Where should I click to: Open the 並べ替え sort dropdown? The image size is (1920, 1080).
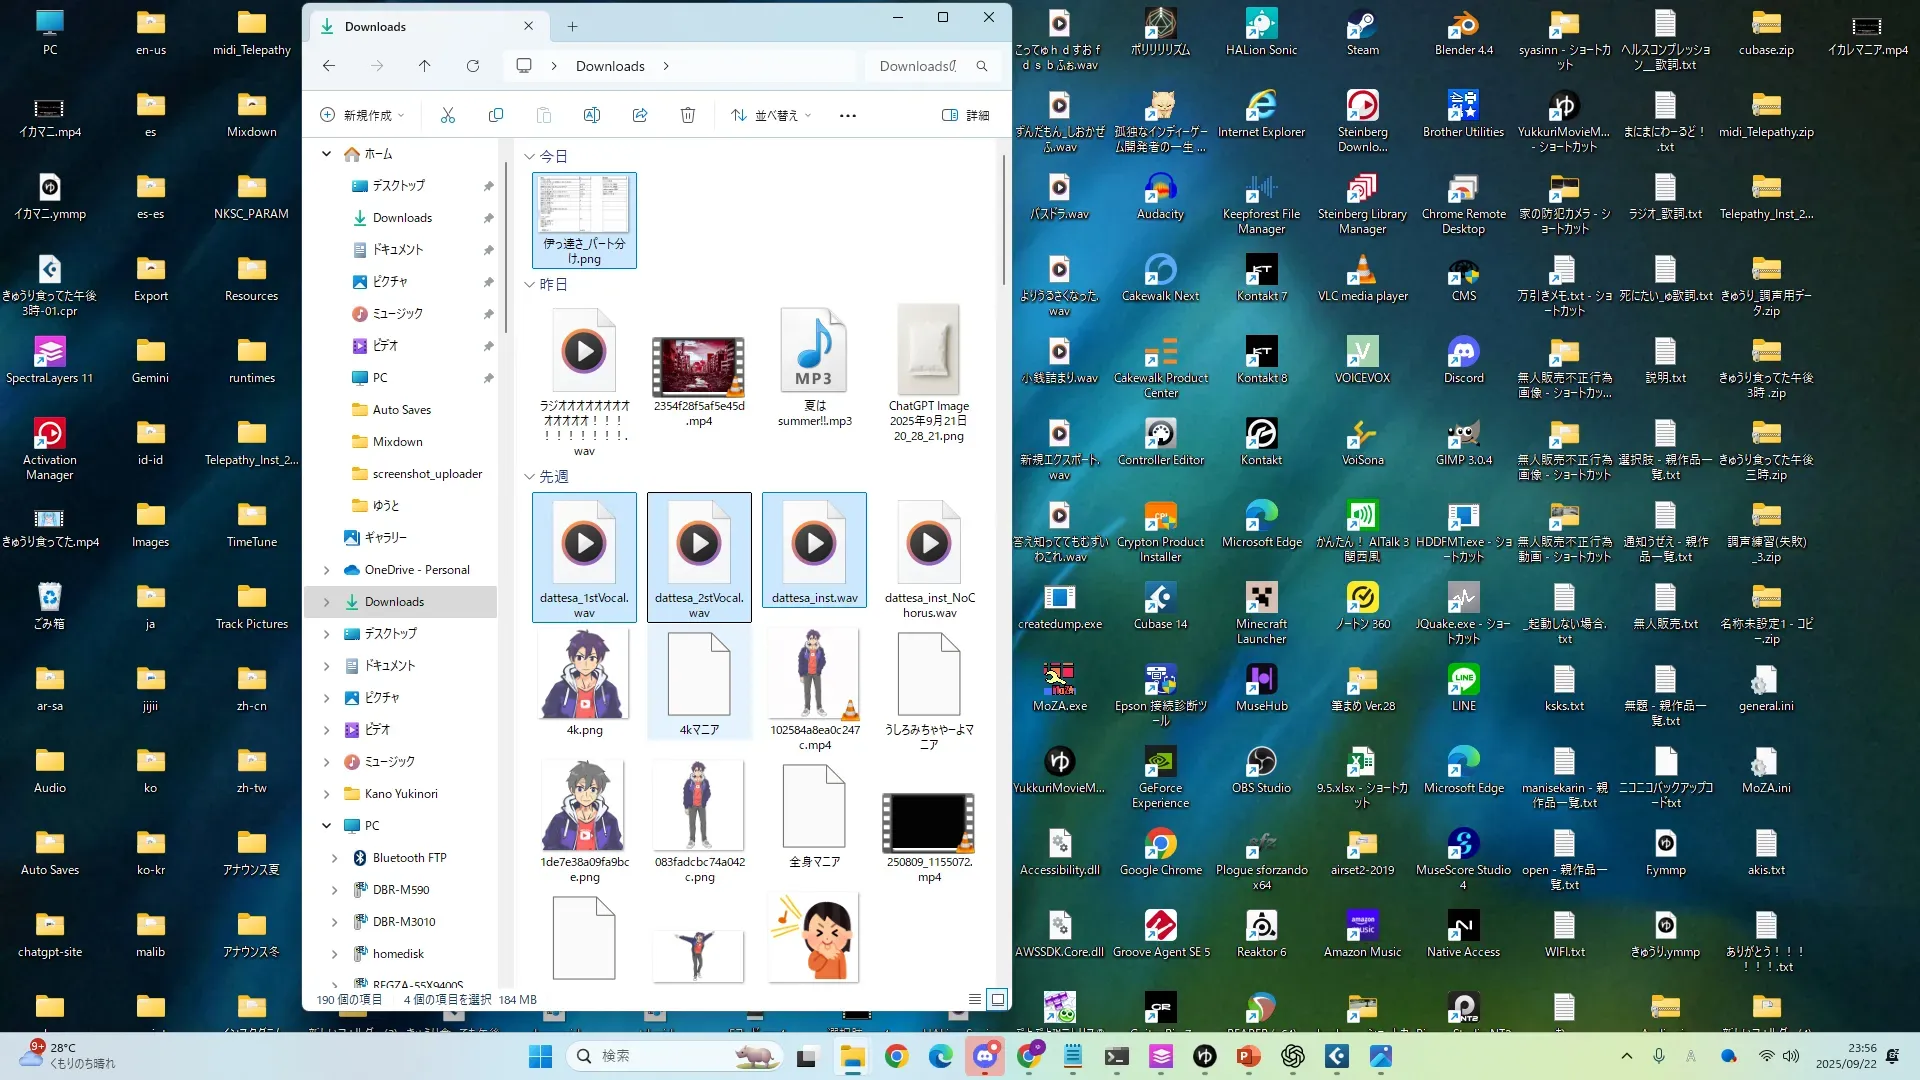(770, 115)
